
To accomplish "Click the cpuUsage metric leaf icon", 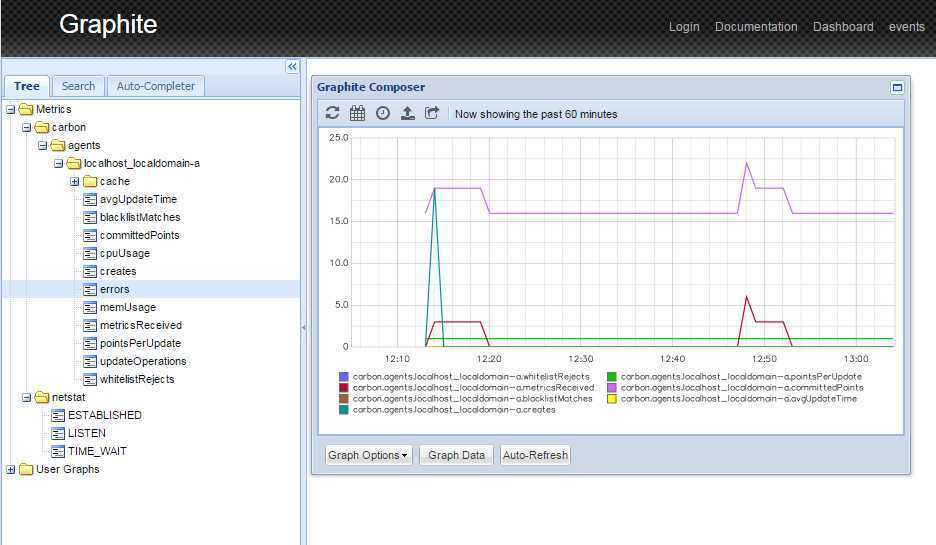I will (90, 253).
